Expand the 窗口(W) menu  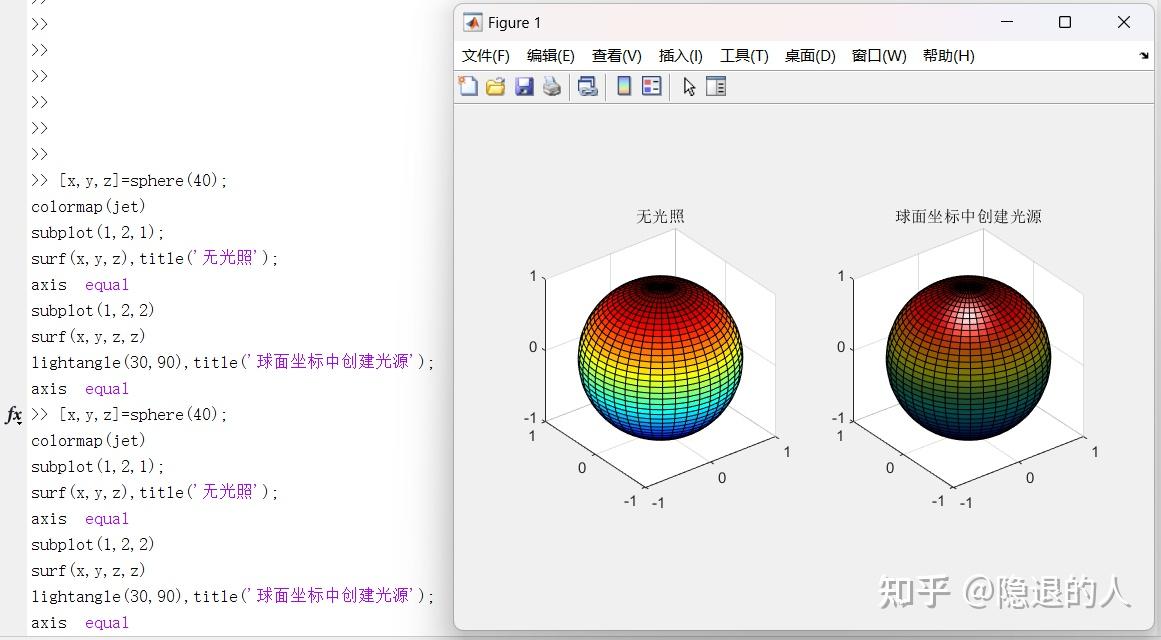click(x=878, y=56)
